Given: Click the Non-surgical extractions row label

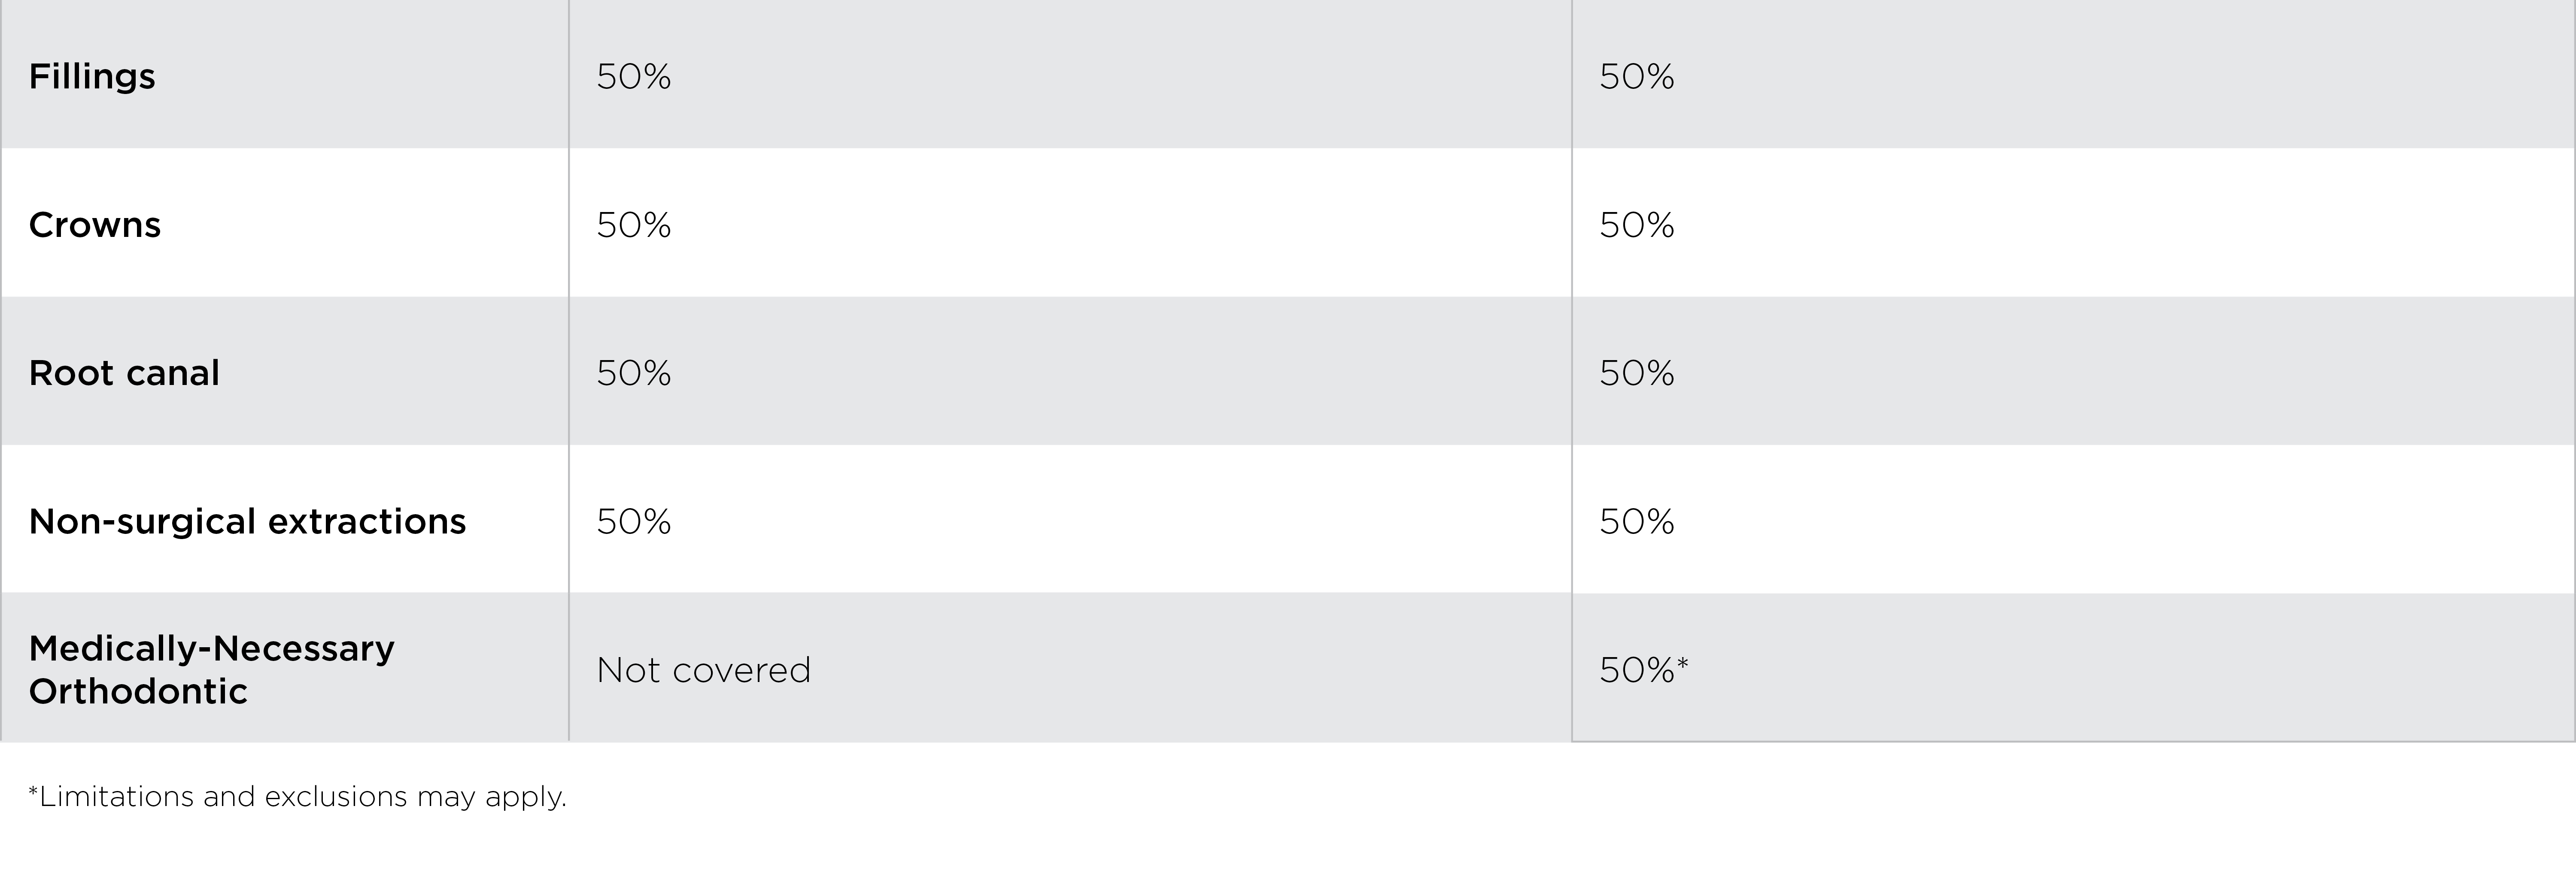Looking at the screenshot, I should click(247, 521).
